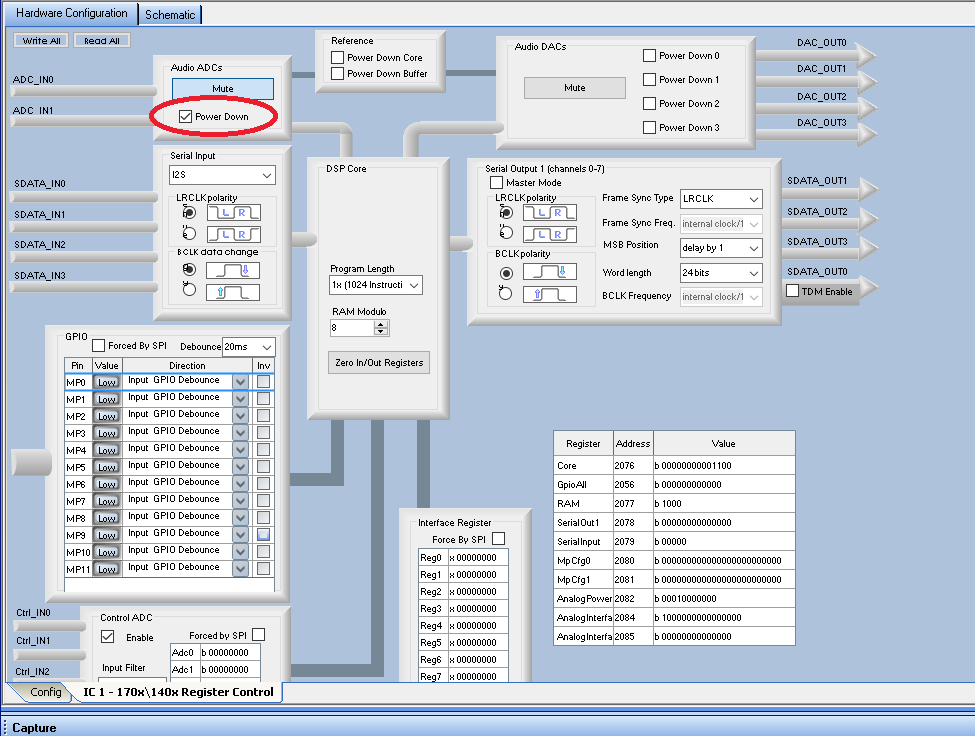The image size is (975, 736).
Task: Select the bottom LRCLK polarity waveform in Serial Input
Action: (x=232, y=233)
